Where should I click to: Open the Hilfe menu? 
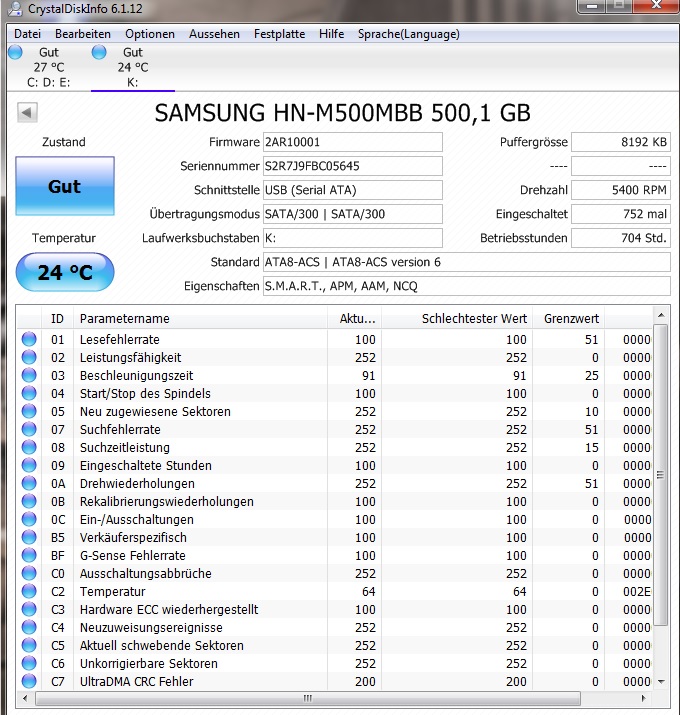332,34
